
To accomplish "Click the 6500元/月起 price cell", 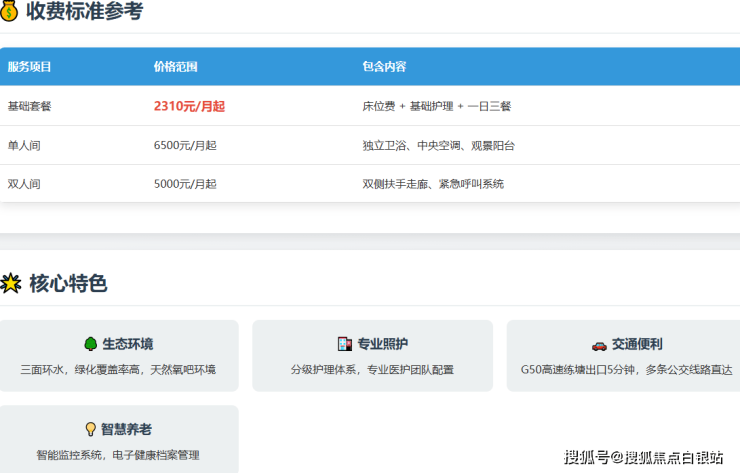I will tap(185, 145).
